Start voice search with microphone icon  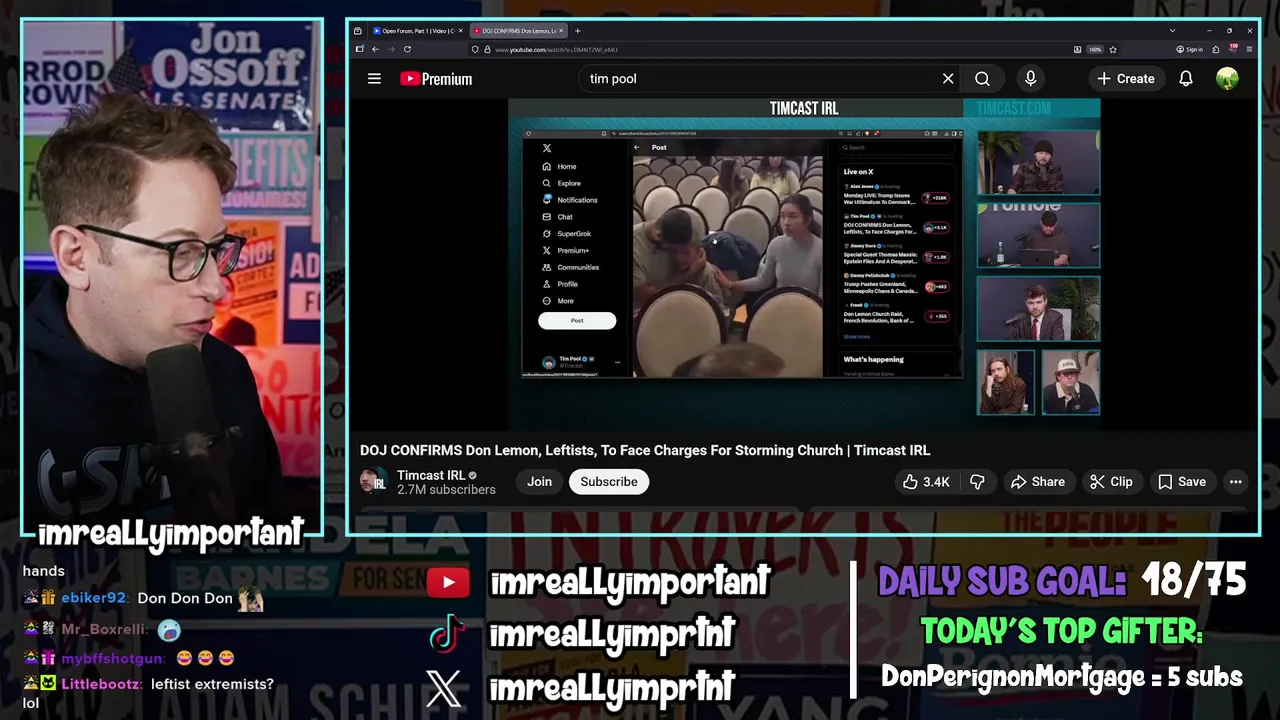point(1030,78)
